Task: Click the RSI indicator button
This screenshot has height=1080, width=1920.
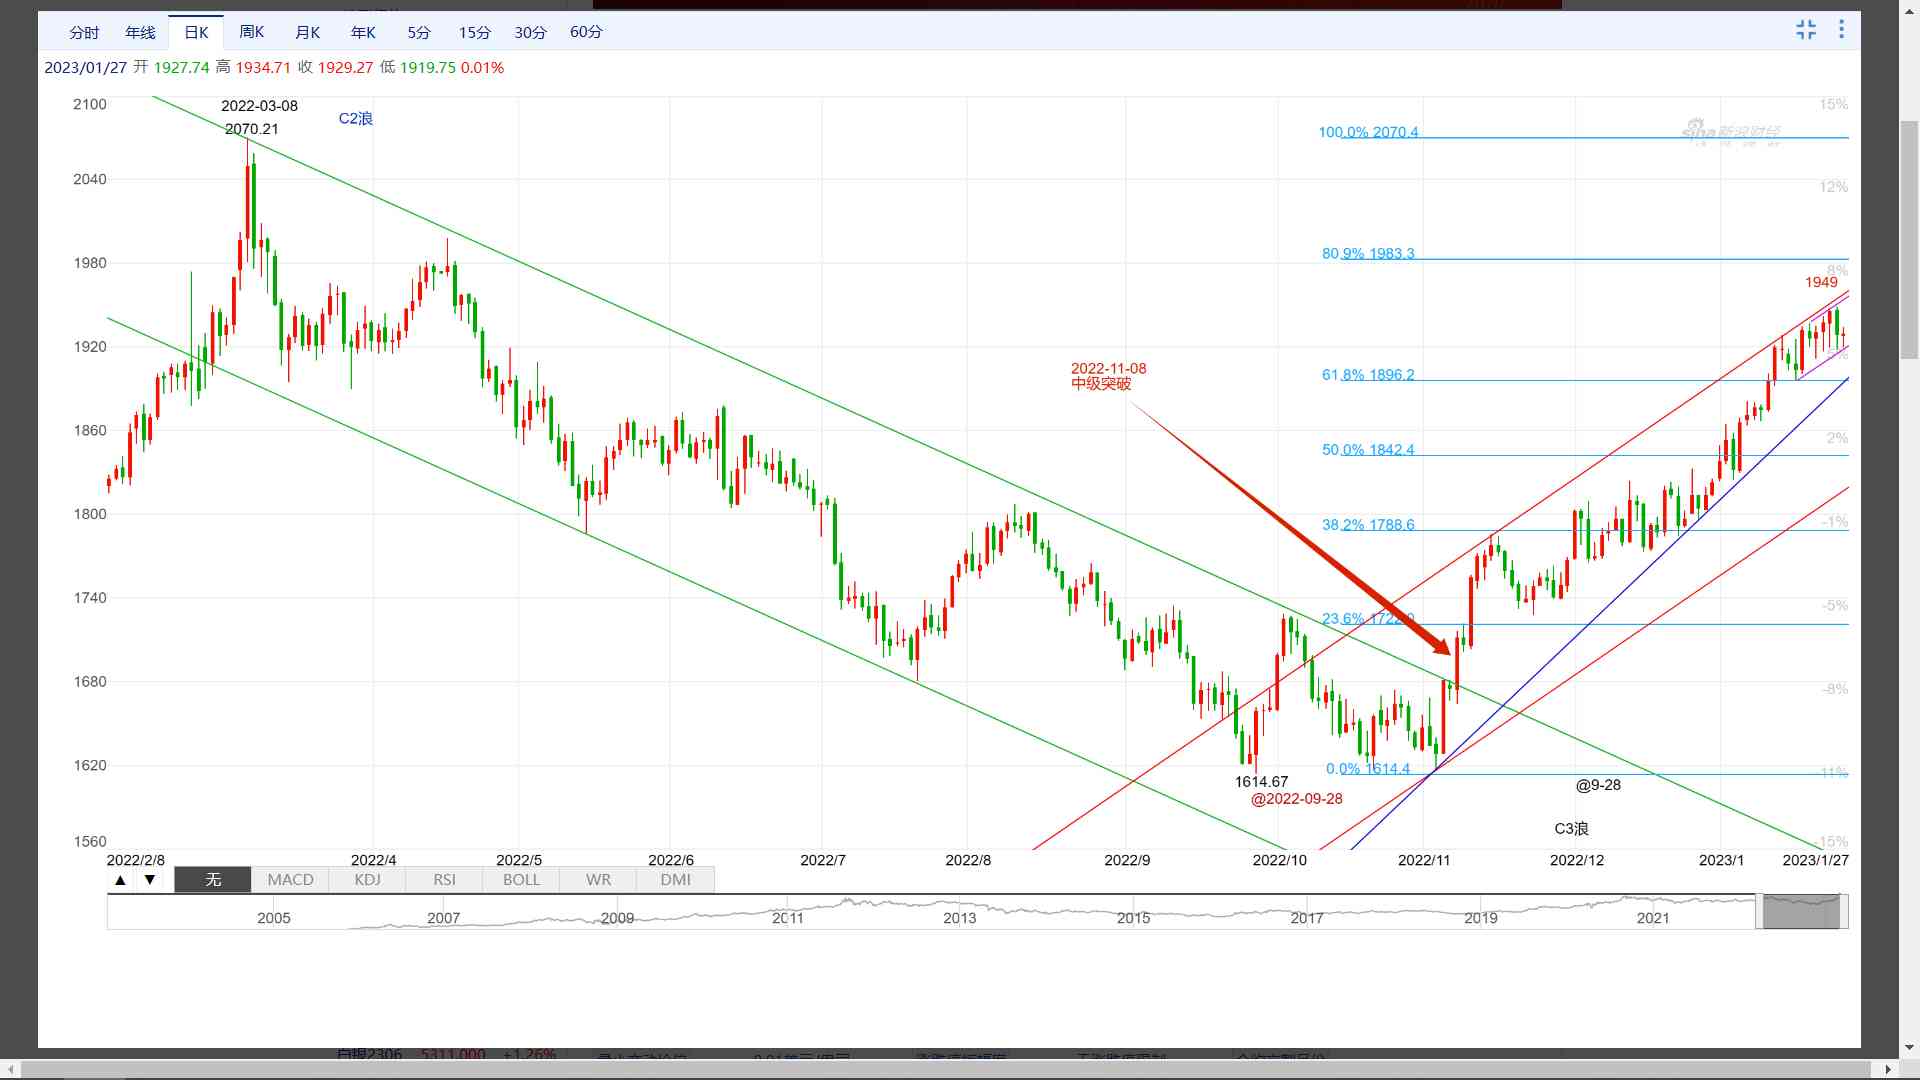Action: [444, 880]
